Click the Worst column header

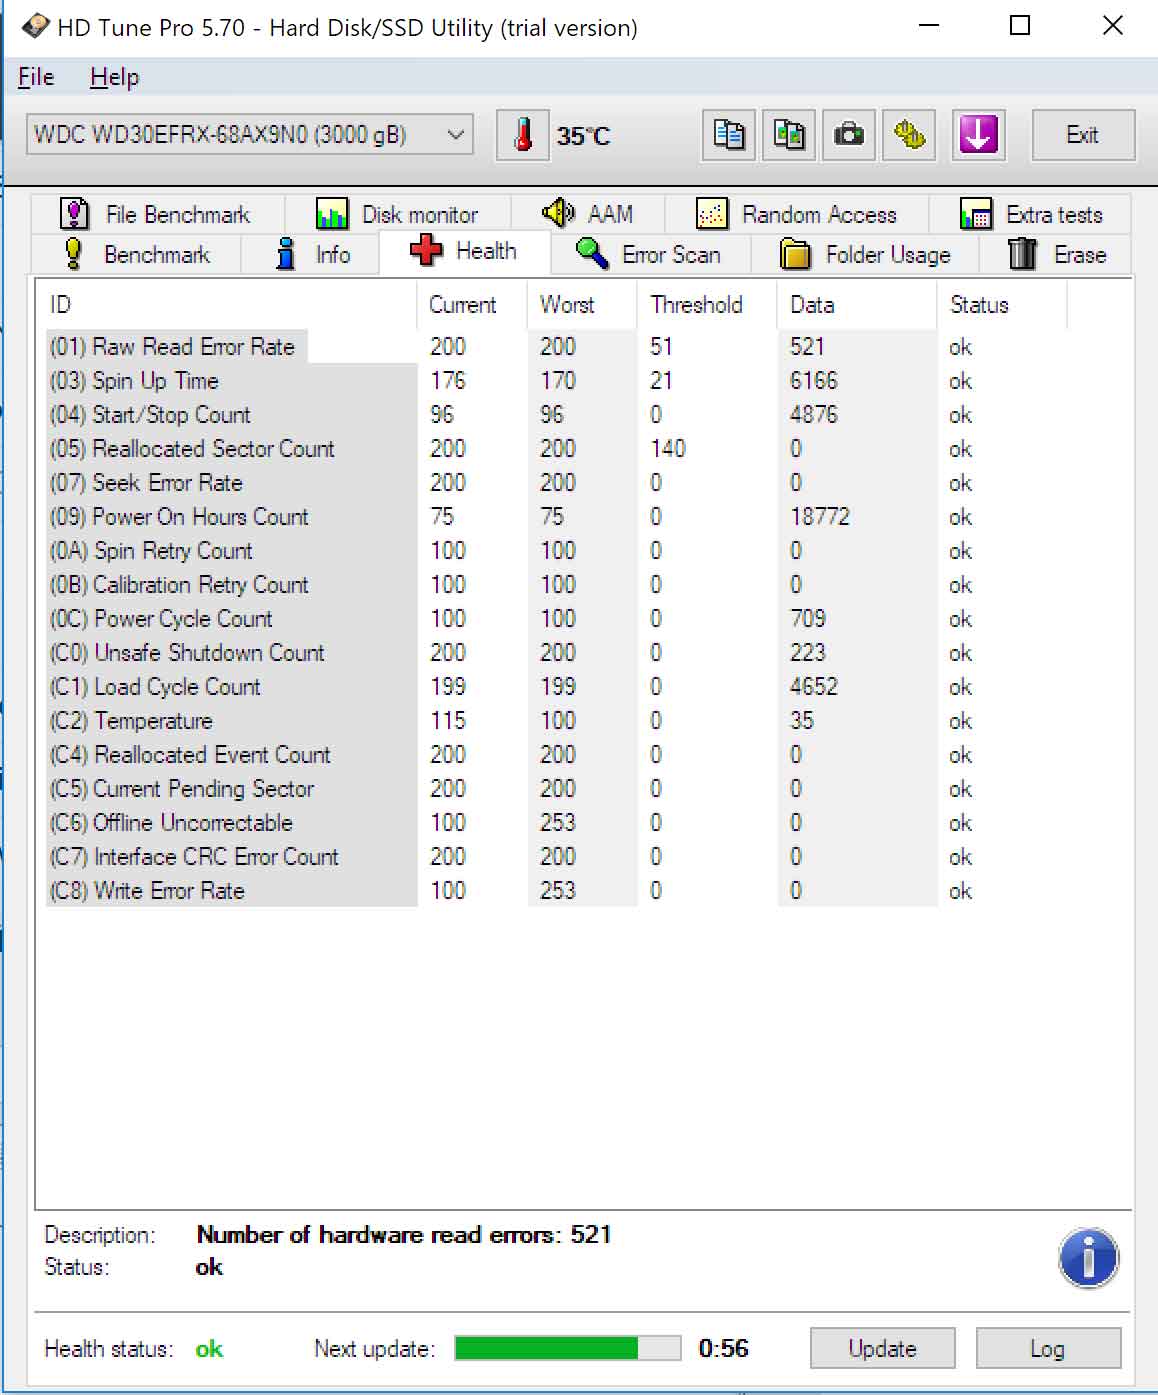coord(582,305)
